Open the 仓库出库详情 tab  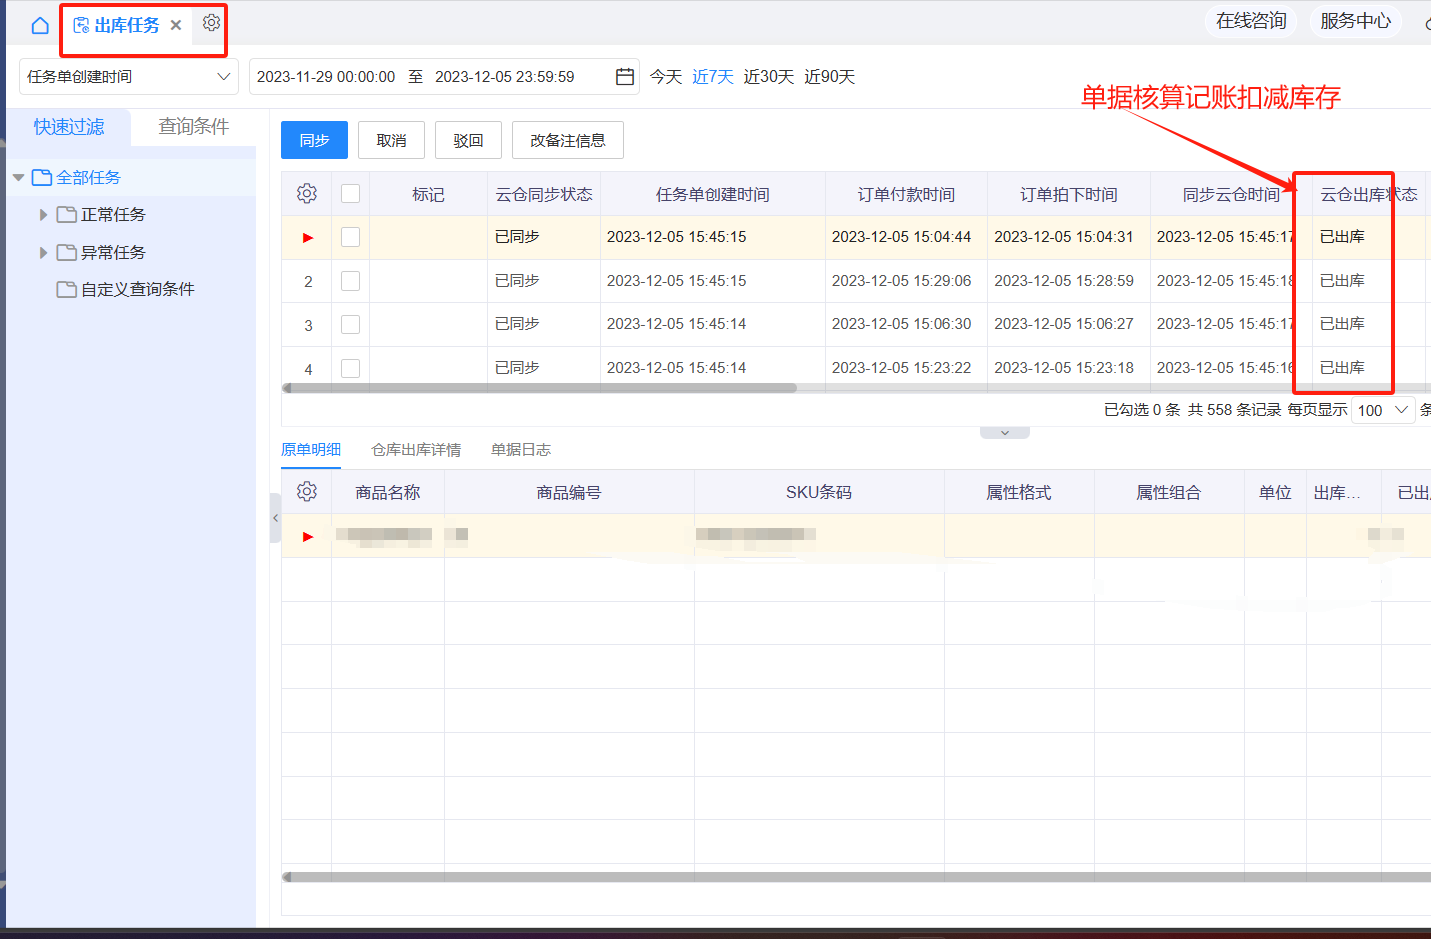coord(416,450)
